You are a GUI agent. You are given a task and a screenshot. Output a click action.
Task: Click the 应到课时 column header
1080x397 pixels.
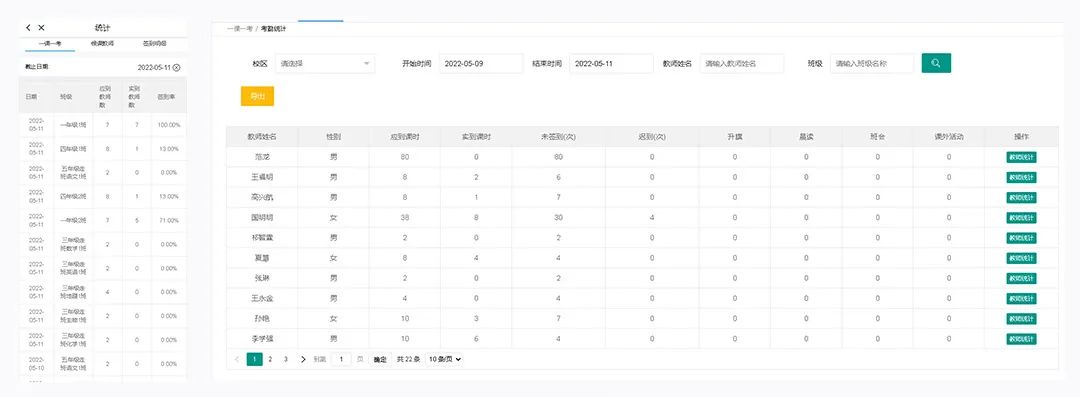click(405, 137)
